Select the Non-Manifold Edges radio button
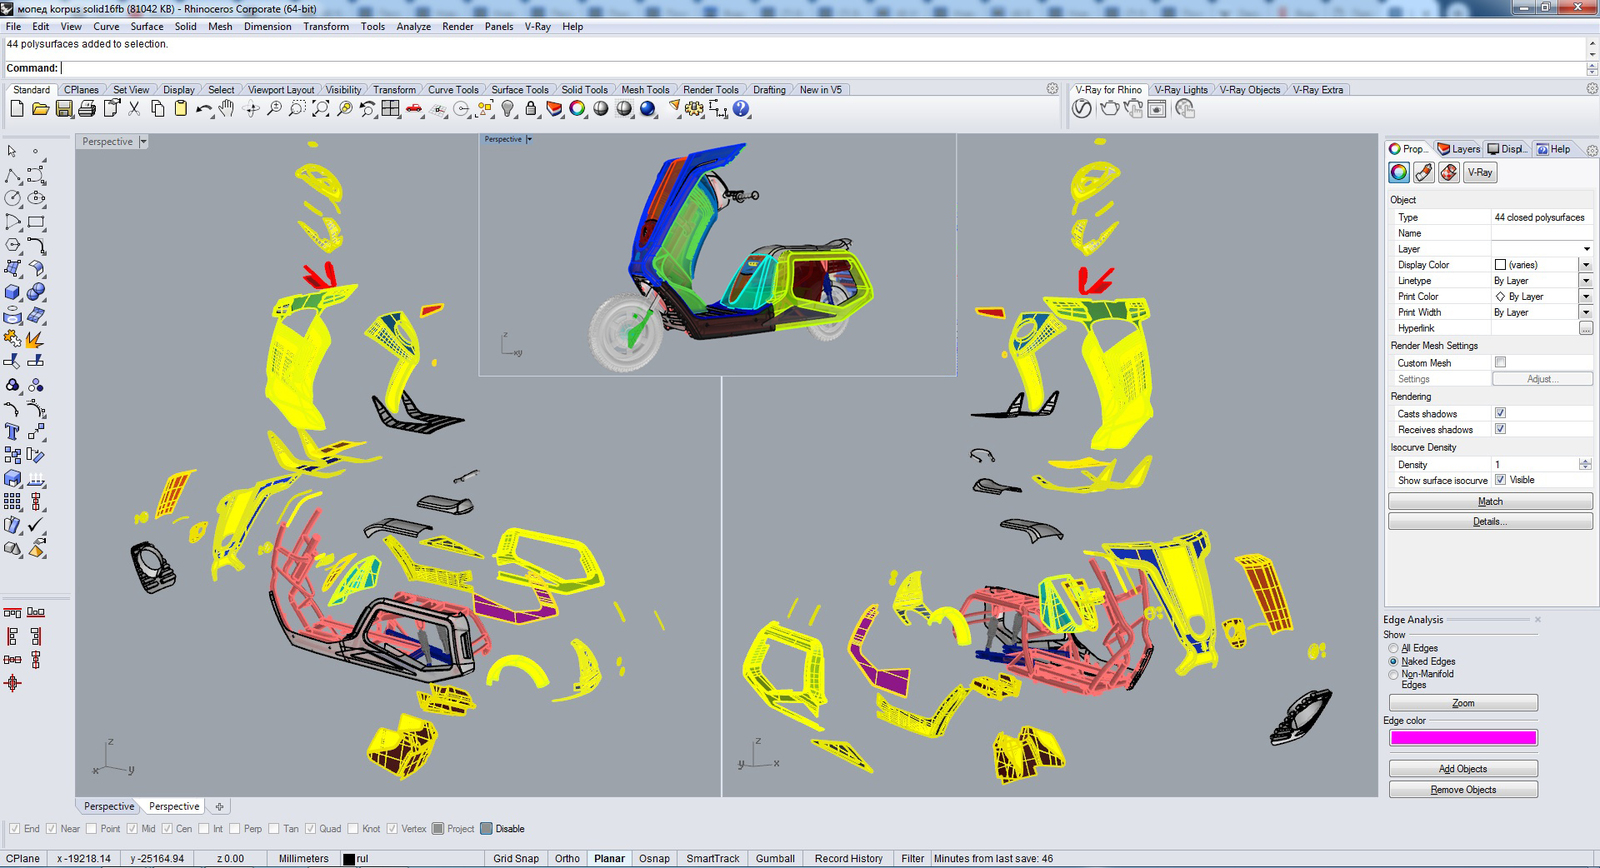The image size is (1600, 868). [x=1393, y=675]
